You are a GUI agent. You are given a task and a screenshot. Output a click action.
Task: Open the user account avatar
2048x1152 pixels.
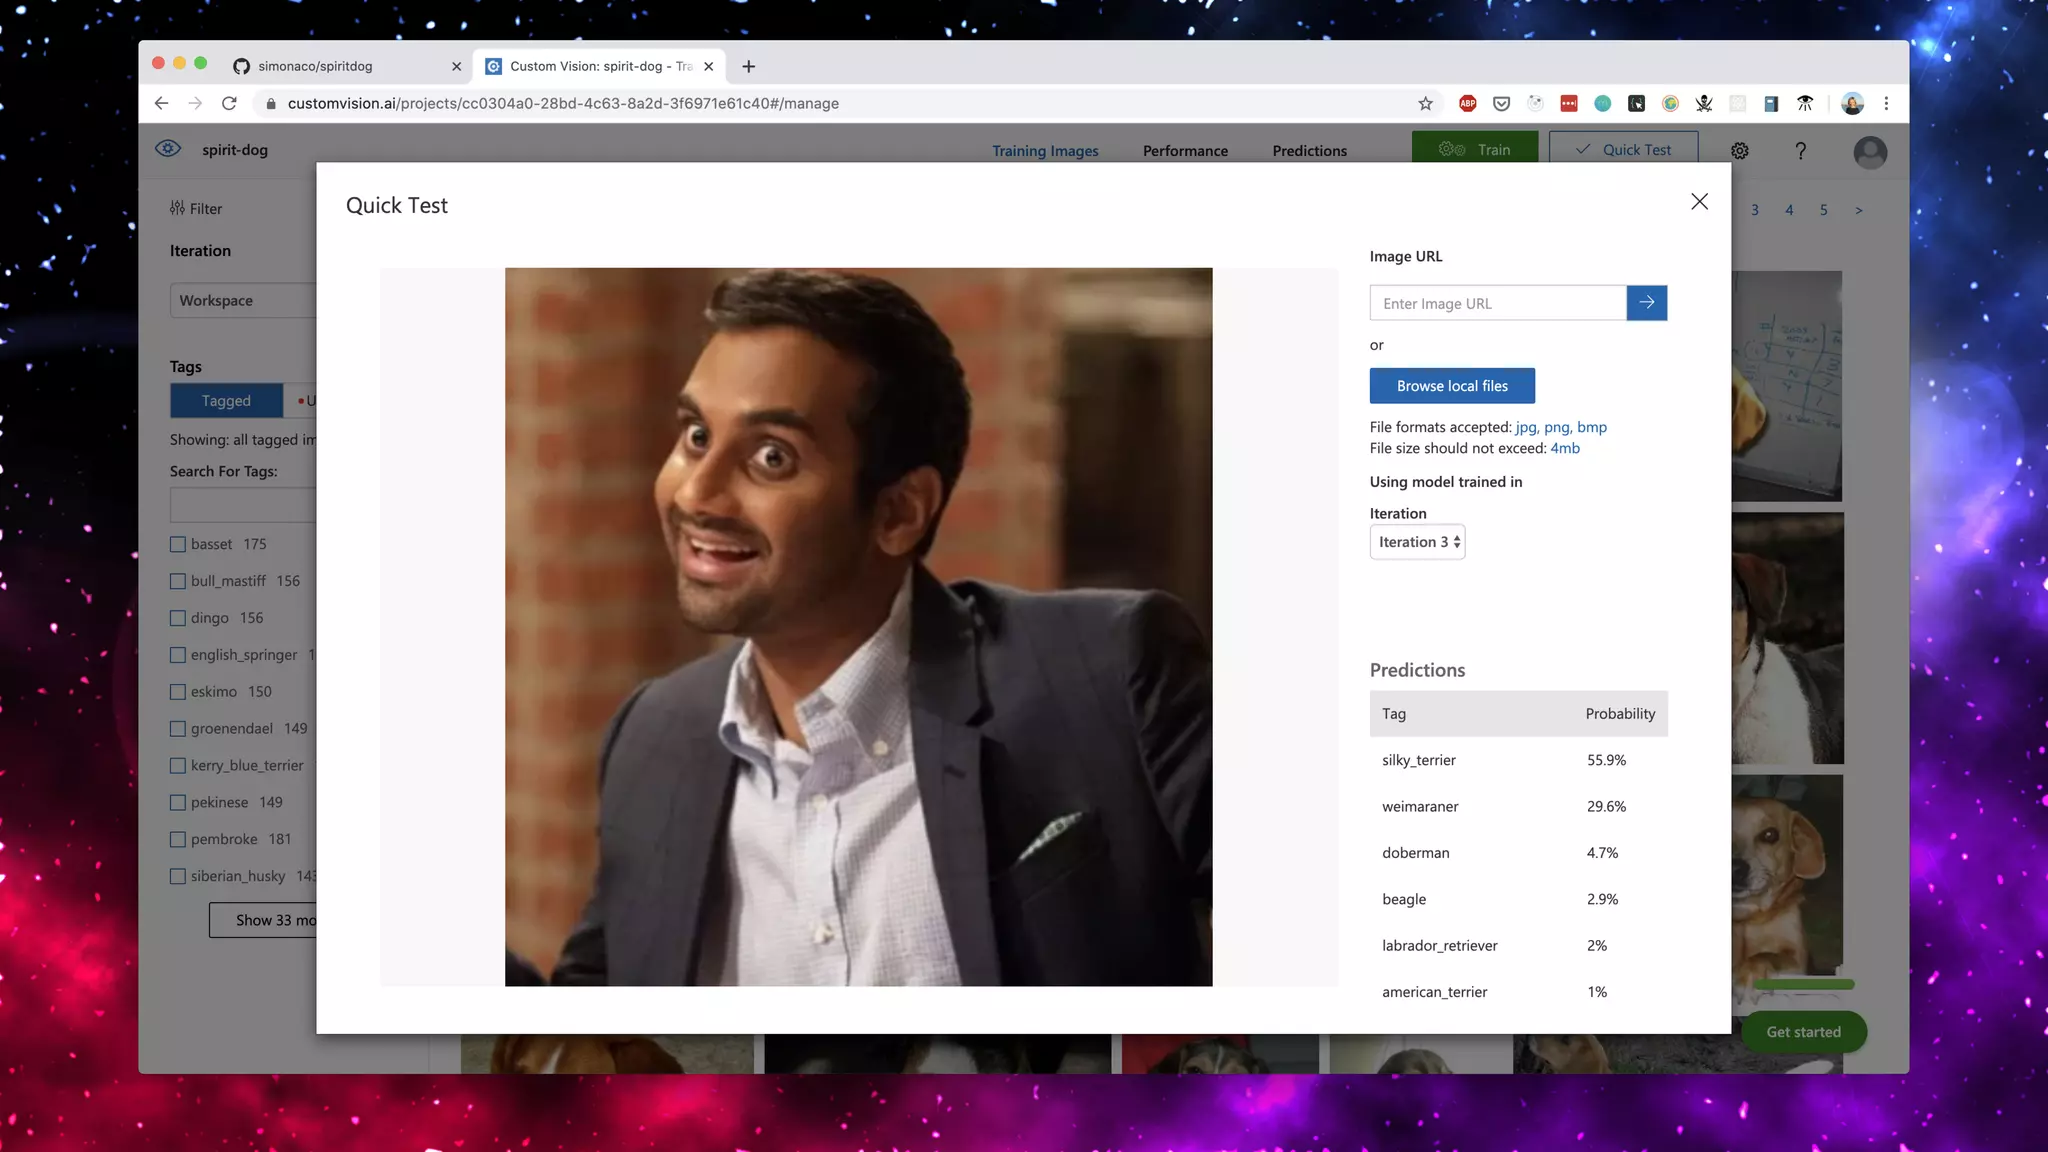click(1869, 152)
